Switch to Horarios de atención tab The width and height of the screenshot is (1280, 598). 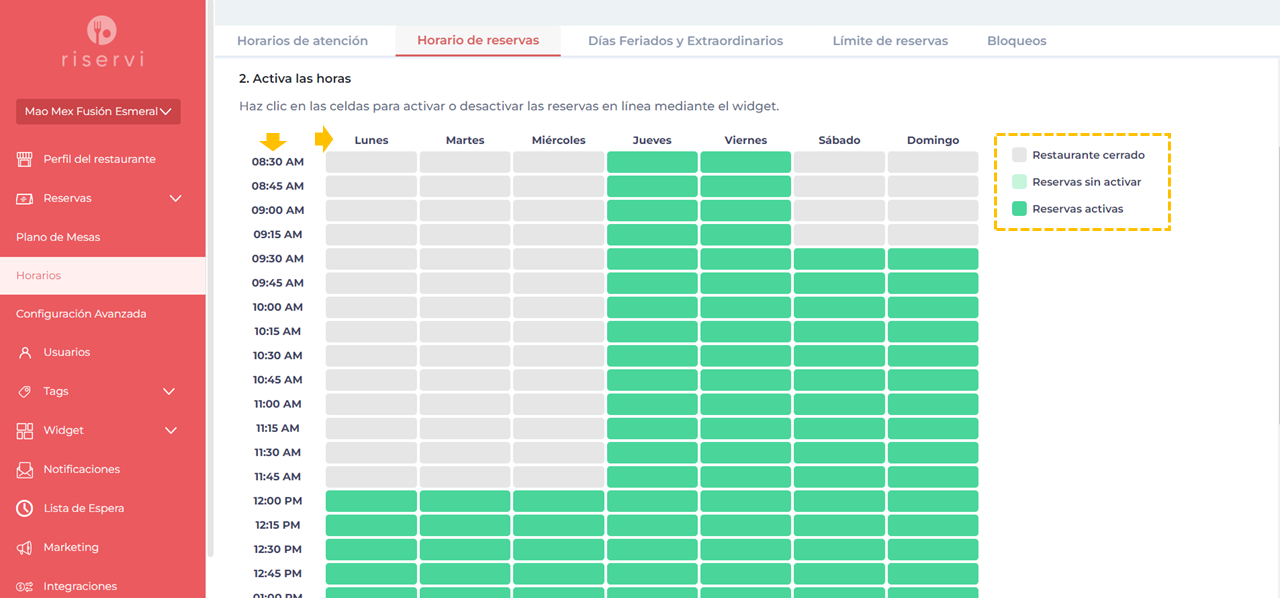pyautogui.click(x=302, y=41)
